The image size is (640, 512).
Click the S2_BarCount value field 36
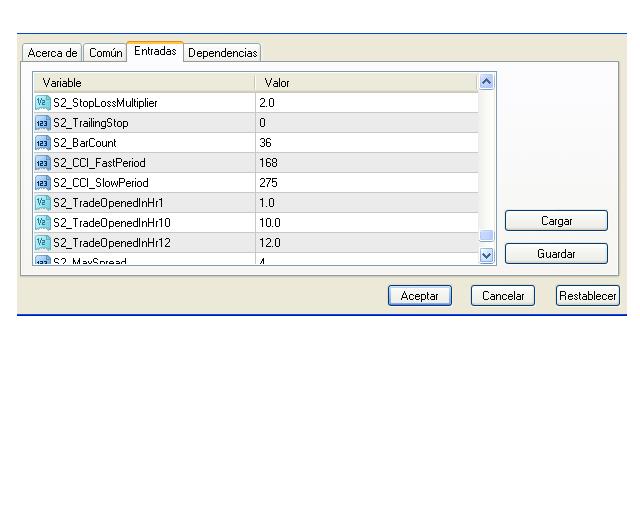[x=366, y=143]
